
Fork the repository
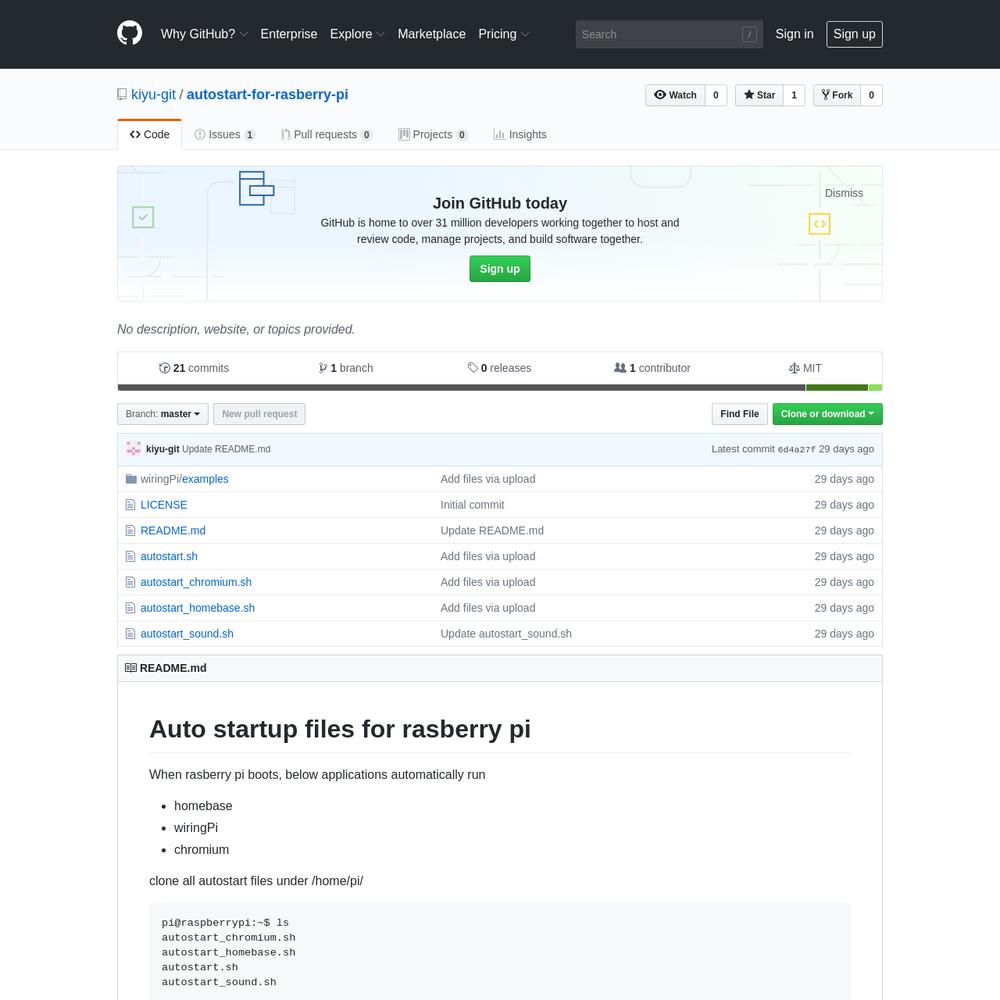(837, 95)
